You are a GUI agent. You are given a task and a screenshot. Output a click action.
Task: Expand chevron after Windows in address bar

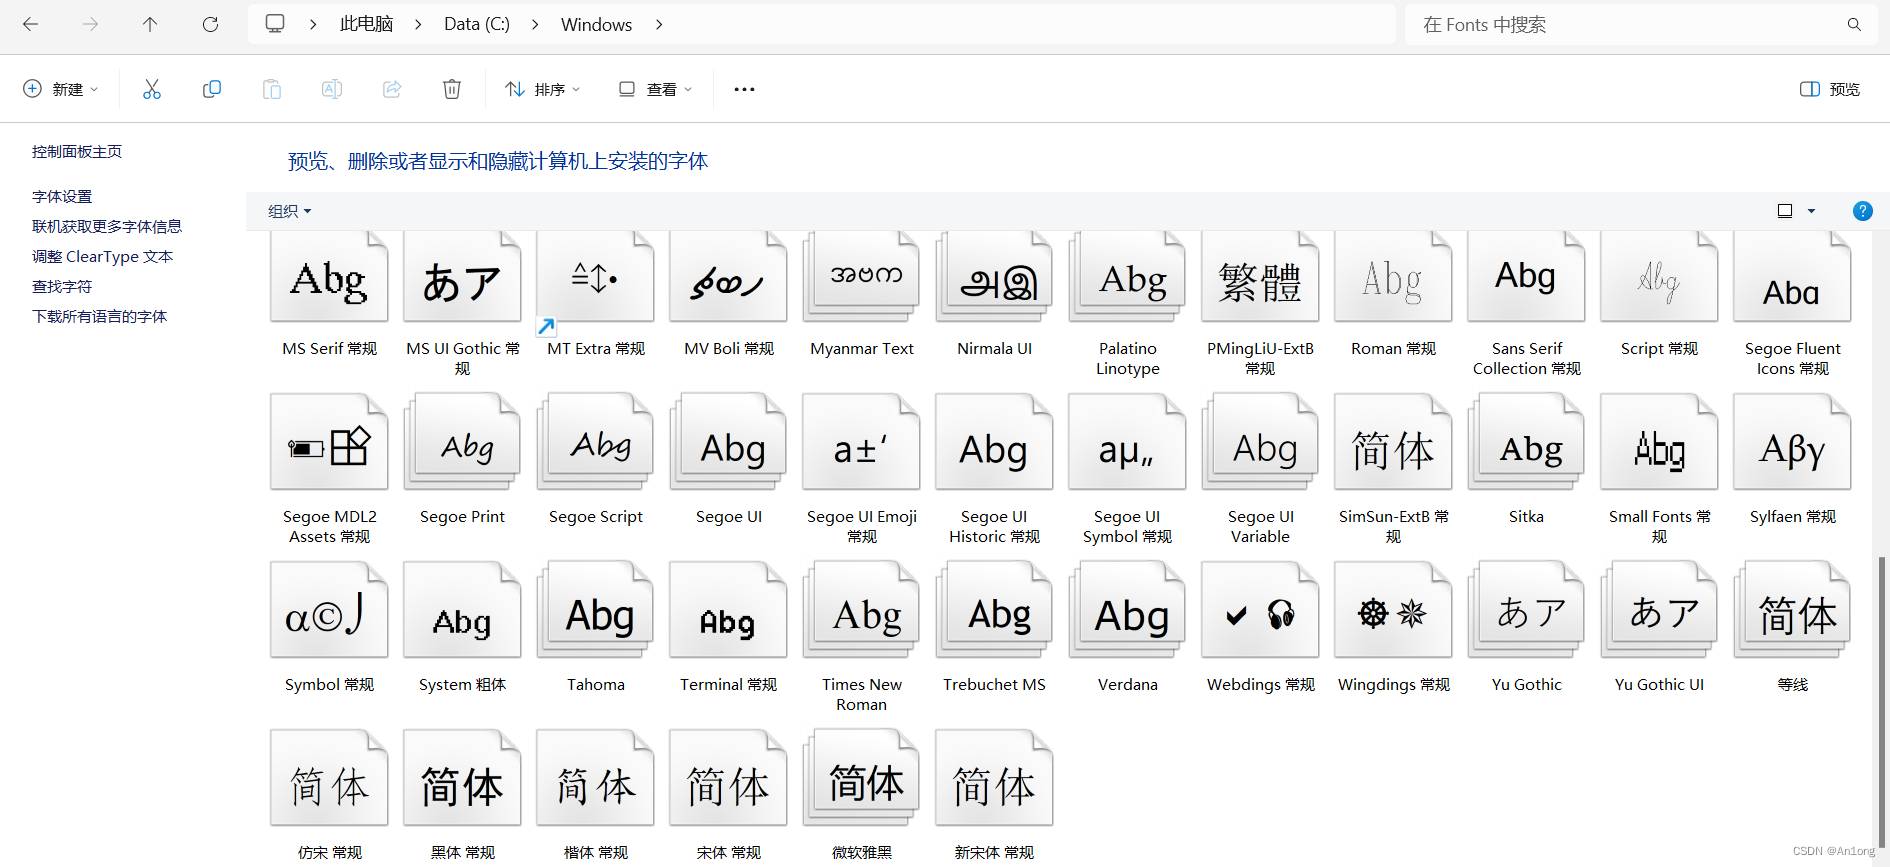coord(659,24)
